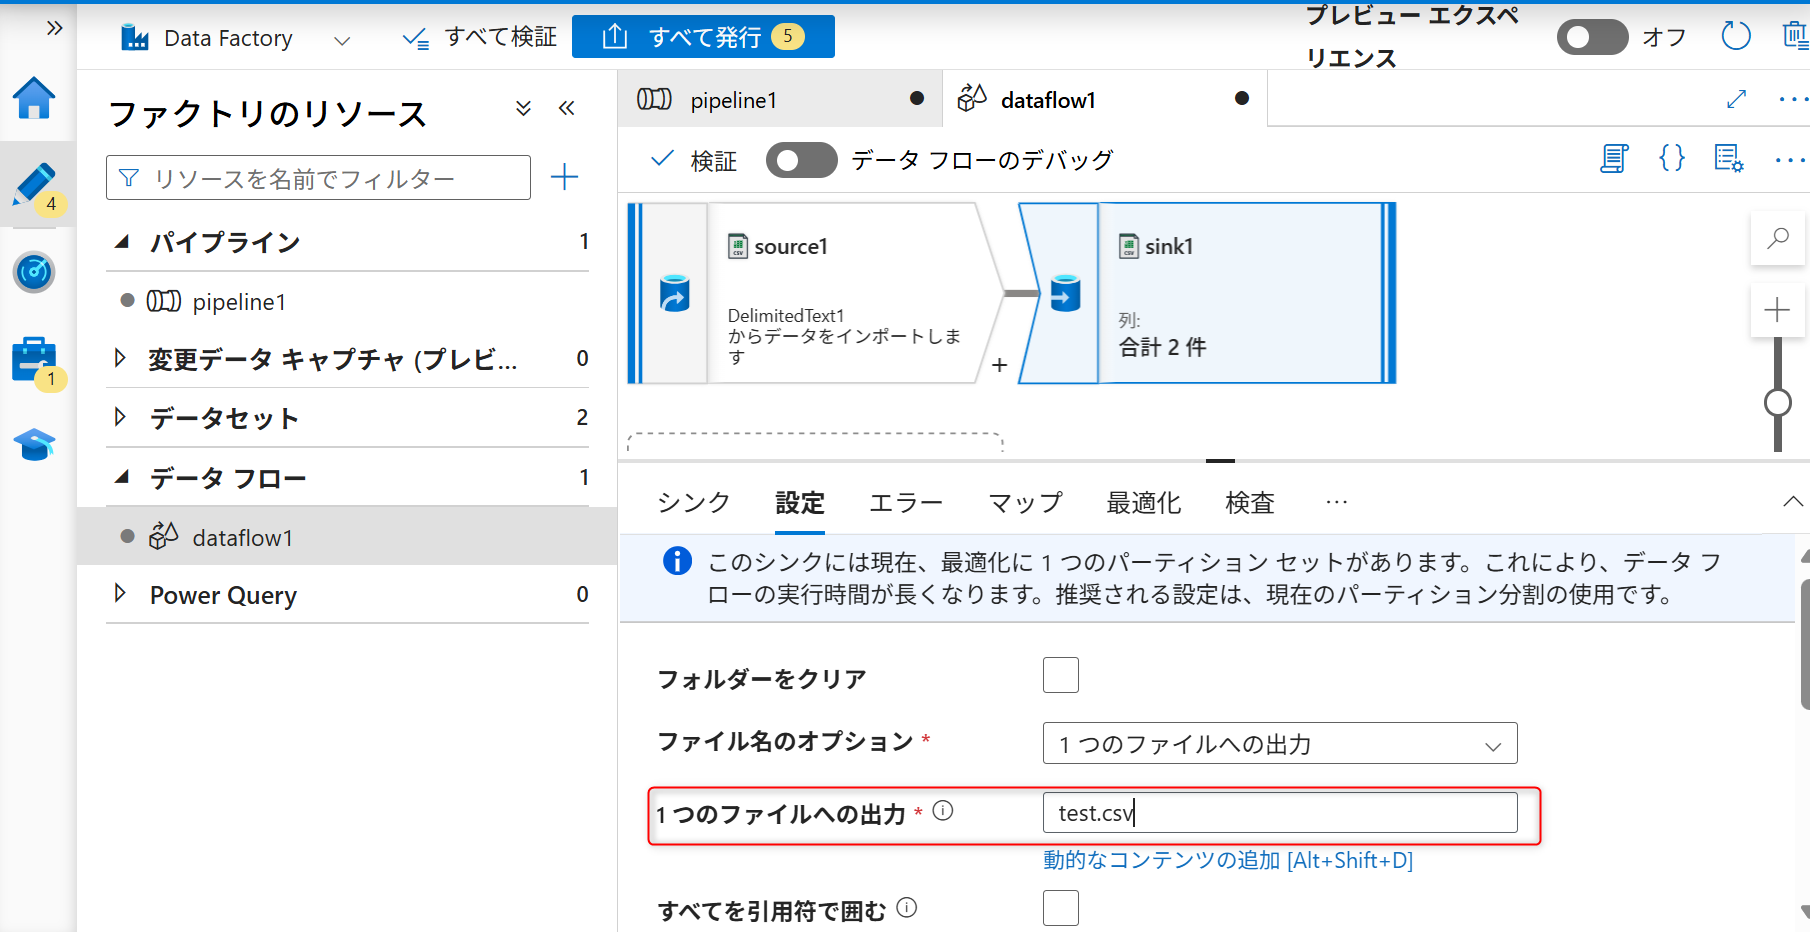Click the すべて発行 button
This screenshot has height=932, width=1810.
click(x=703, y=36)
